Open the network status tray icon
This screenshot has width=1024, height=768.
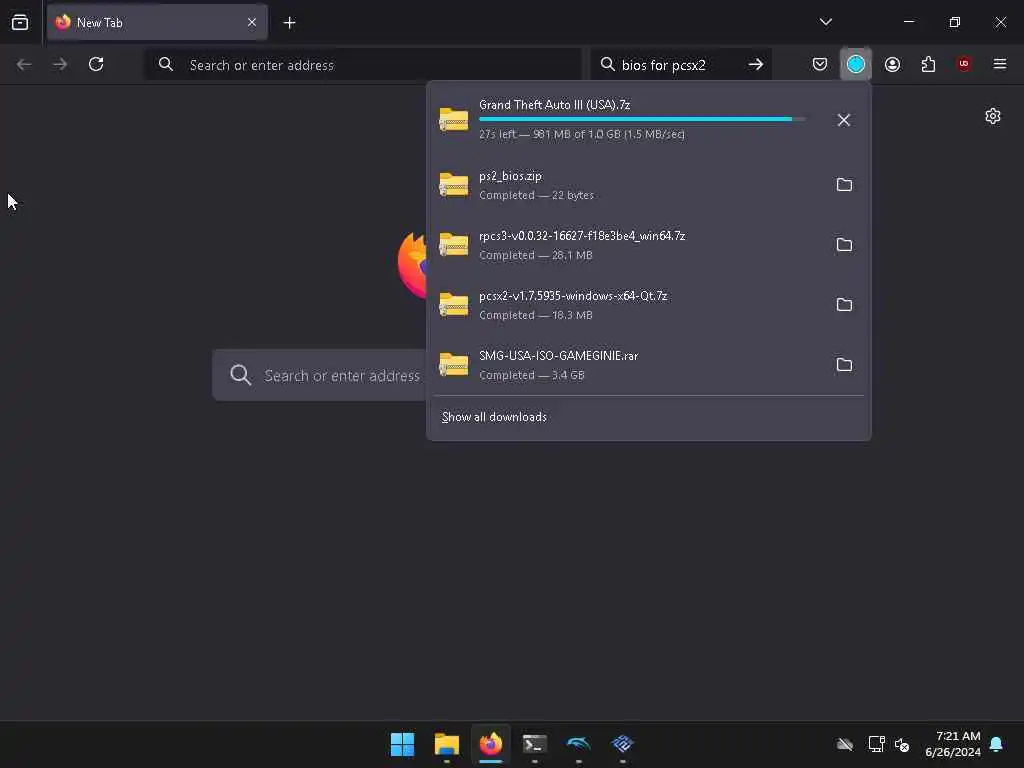coord(876,744)
